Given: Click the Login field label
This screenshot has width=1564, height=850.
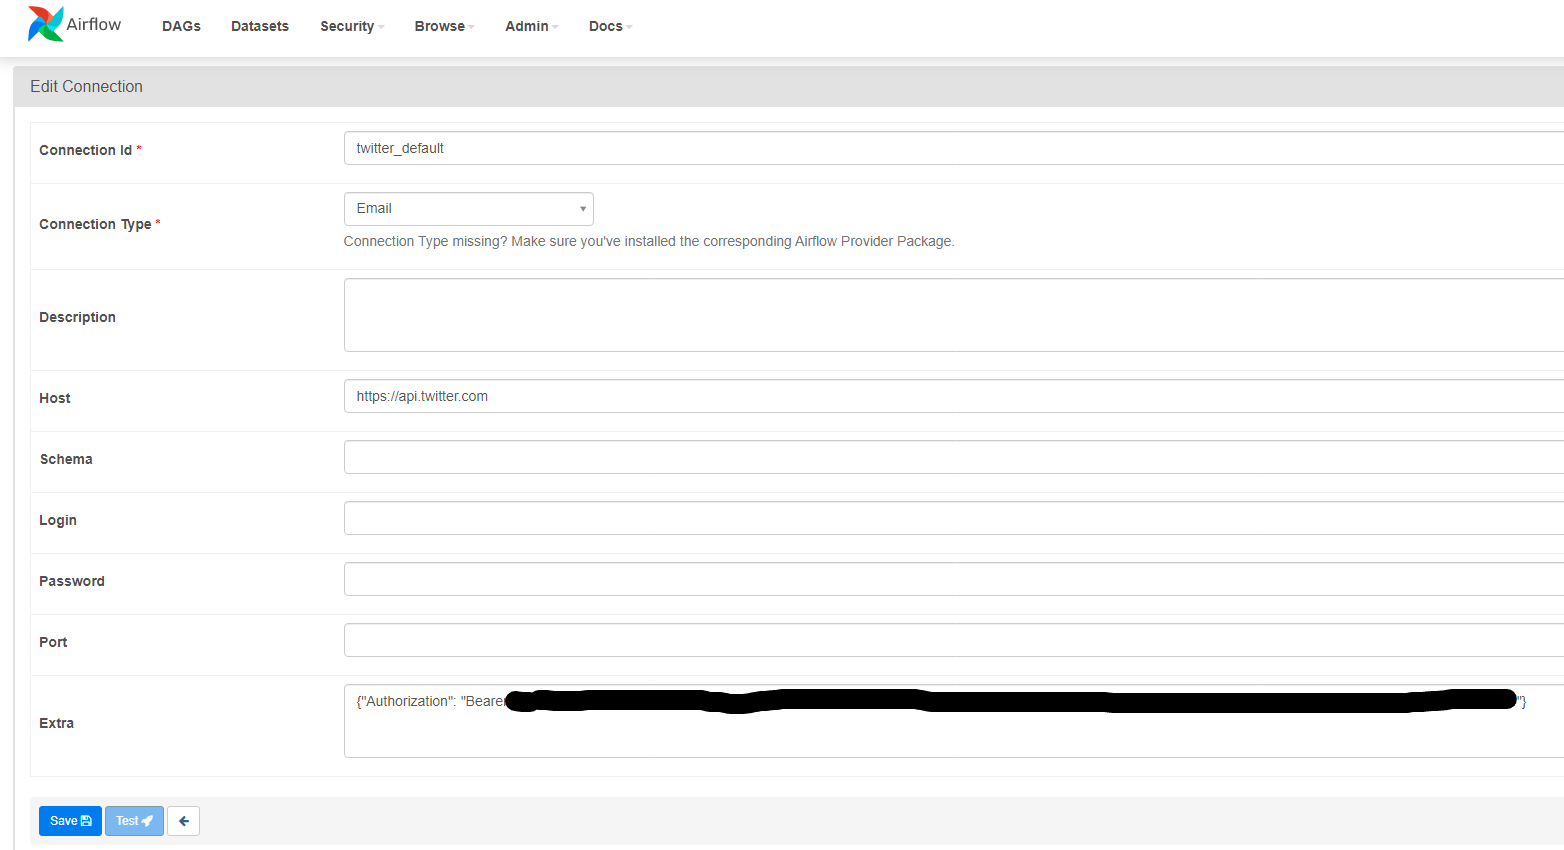Looking at the screenshot, I should click(58, 520).
